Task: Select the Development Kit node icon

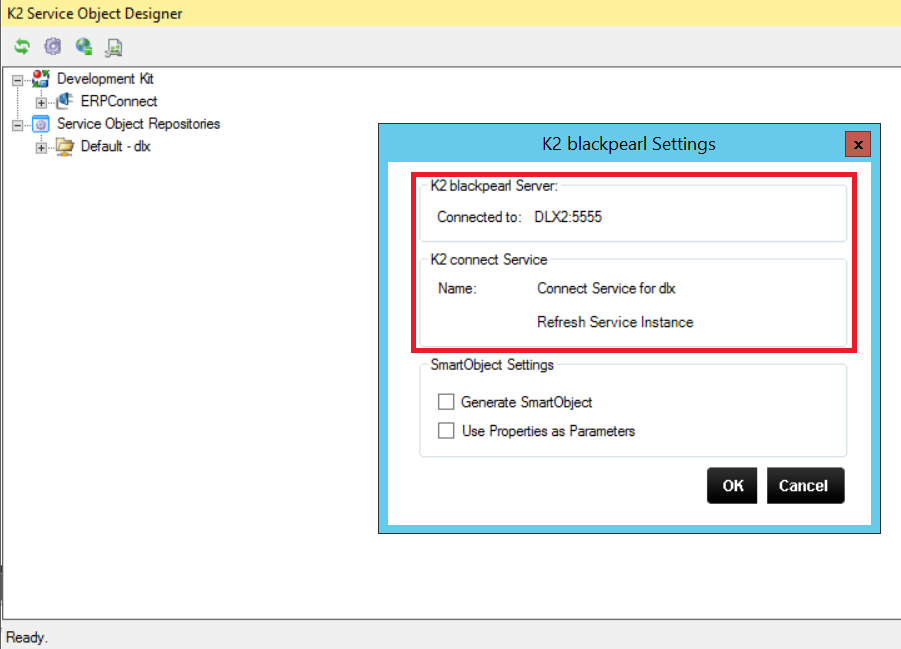Action: (41, 79)
